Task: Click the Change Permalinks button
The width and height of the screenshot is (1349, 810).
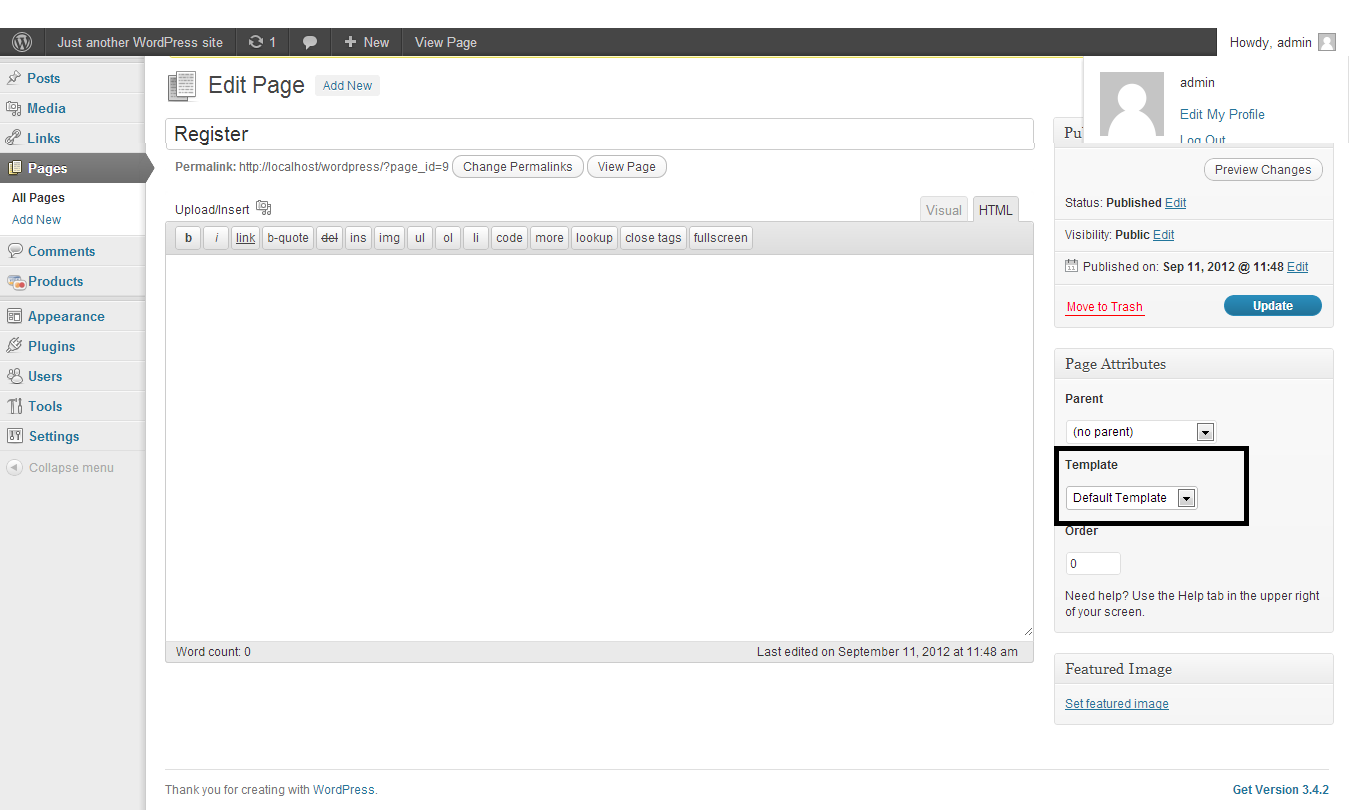Action: (x=518, y=167)
